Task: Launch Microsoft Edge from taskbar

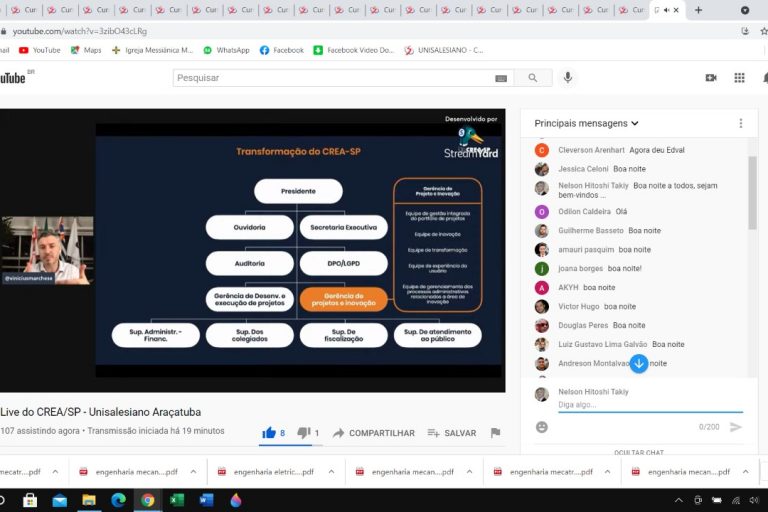Action: [x=118, y=500]
